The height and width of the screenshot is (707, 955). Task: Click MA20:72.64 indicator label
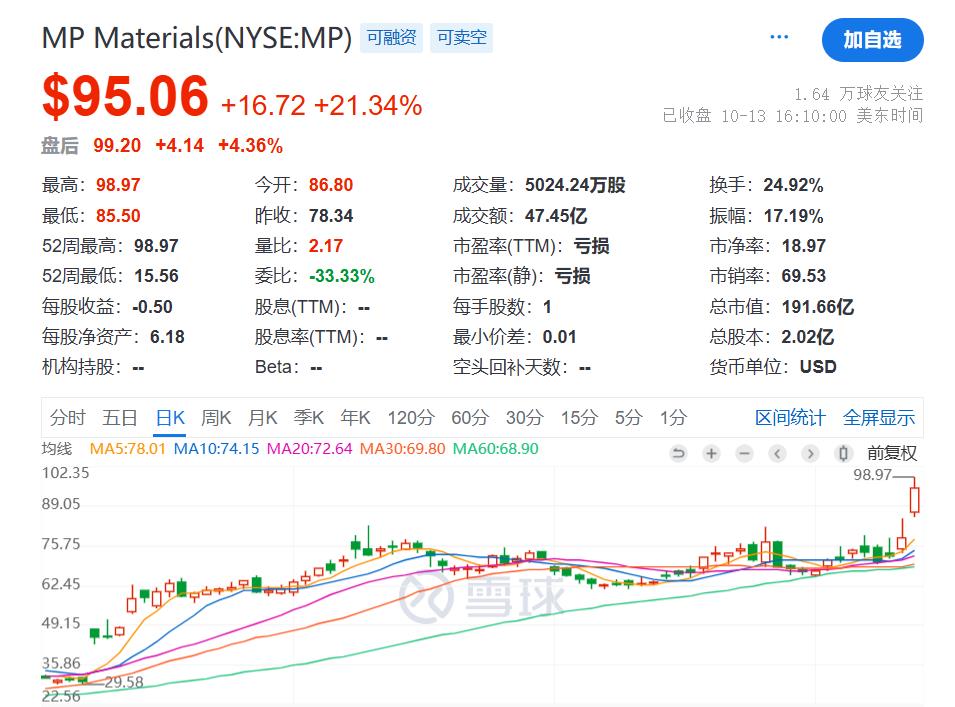pos(309,449)
